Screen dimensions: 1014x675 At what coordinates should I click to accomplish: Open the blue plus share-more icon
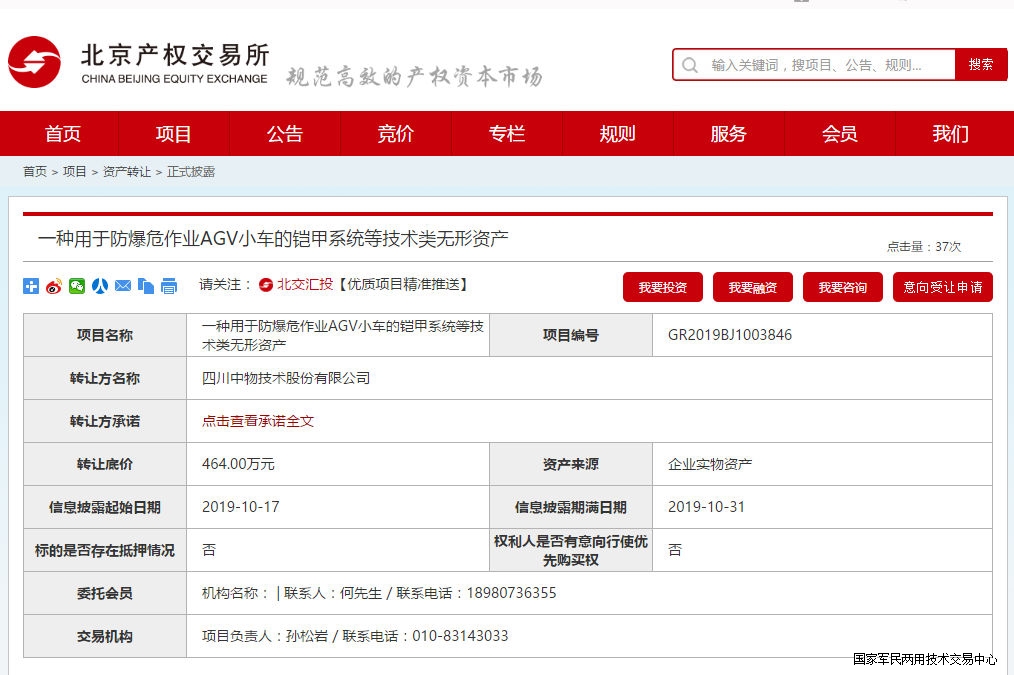pos(31,286)
